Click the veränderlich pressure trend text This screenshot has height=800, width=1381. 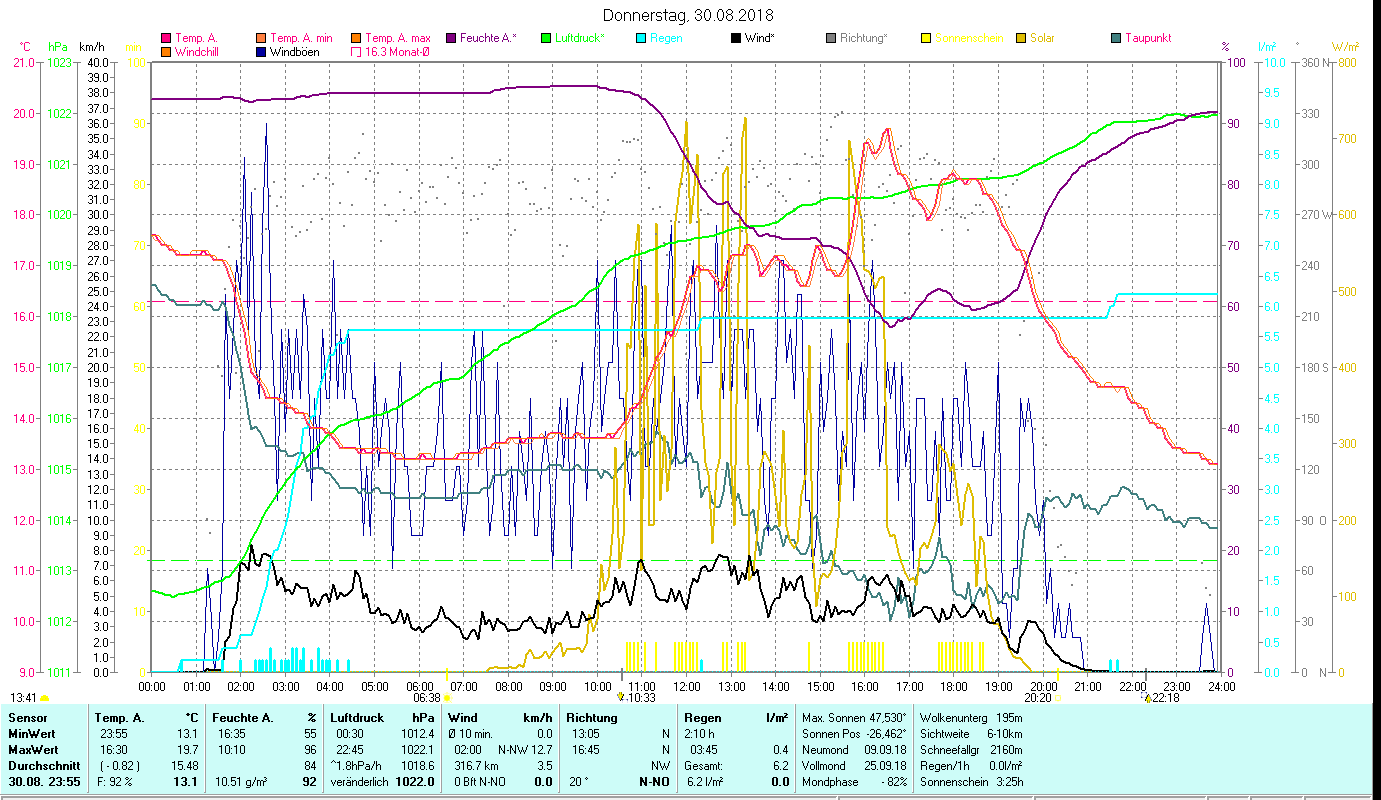click(360, 782)
